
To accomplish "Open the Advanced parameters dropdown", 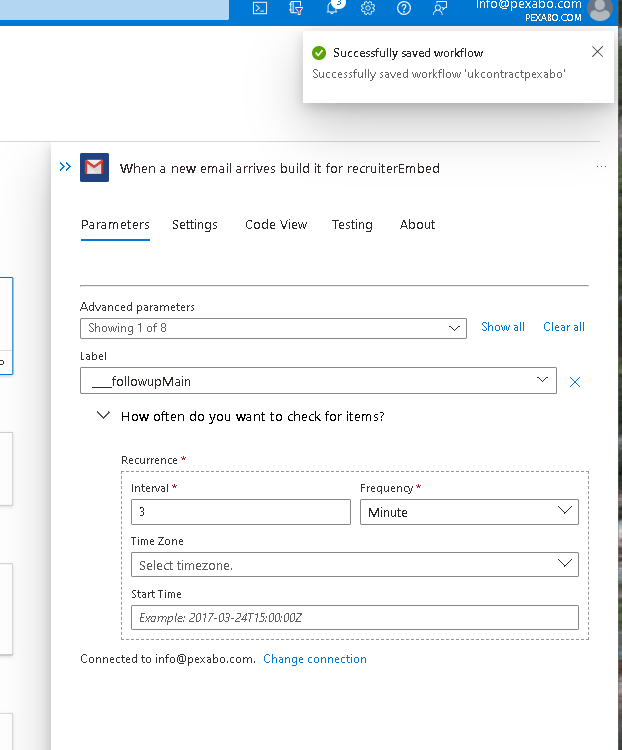I will click(x=273, y=329).
